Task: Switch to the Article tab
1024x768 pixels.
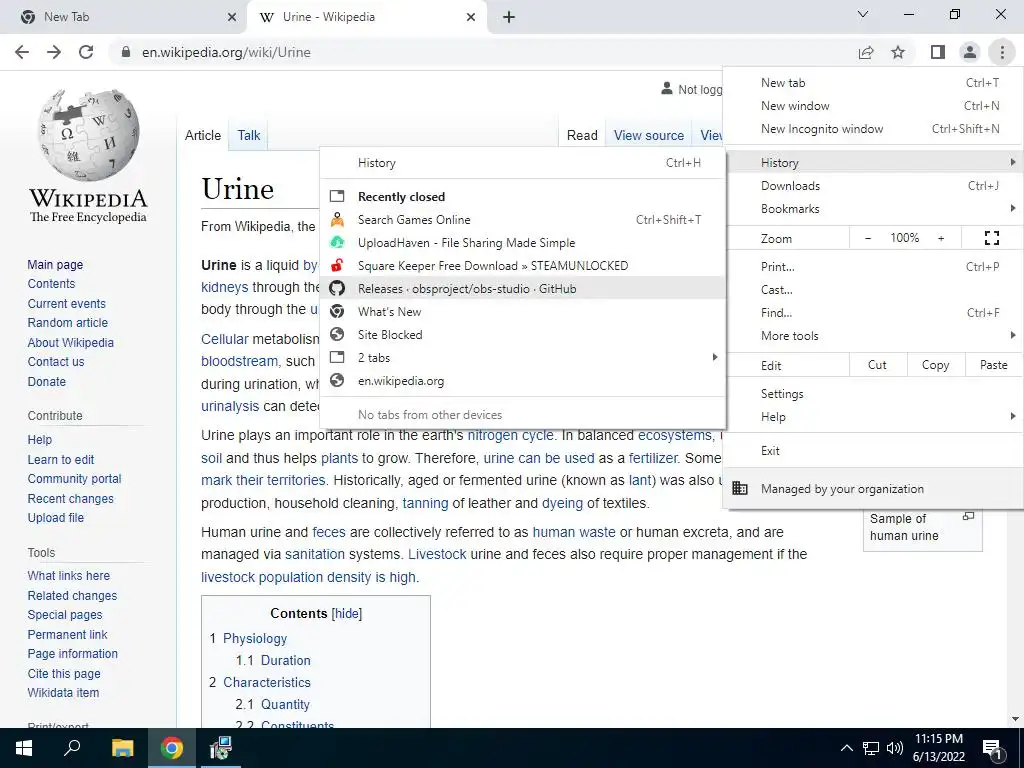Action: [x=203, y=135]
